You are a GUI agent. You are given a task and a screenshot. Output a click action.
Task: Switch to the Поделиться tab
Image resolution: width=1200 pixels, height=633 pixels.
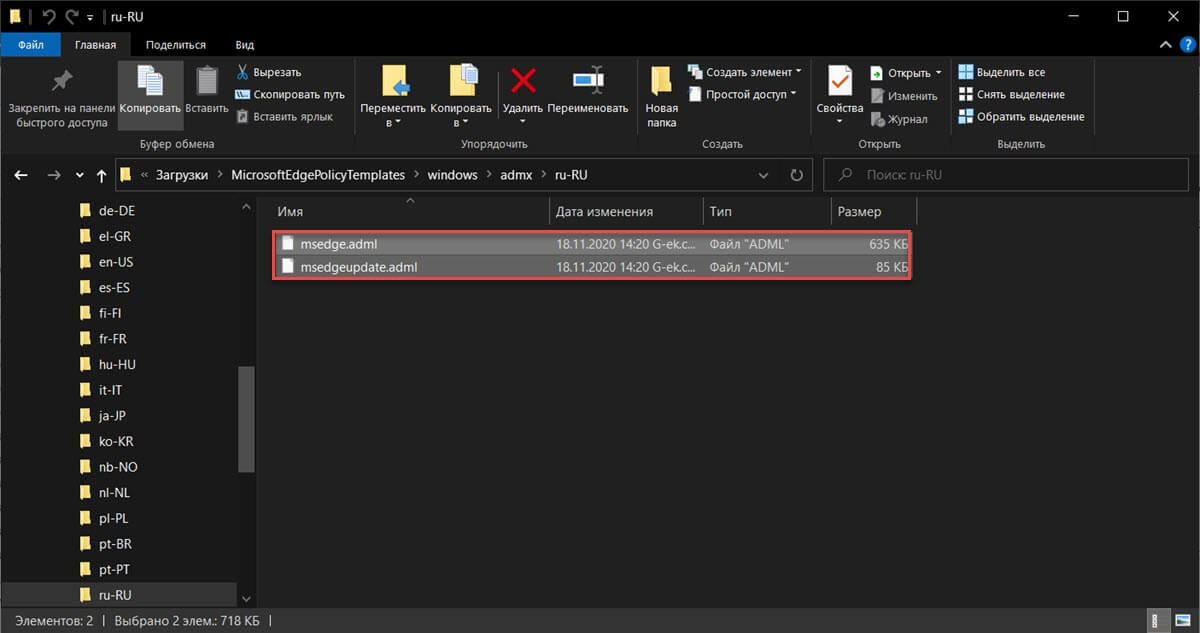coord(176,44)
